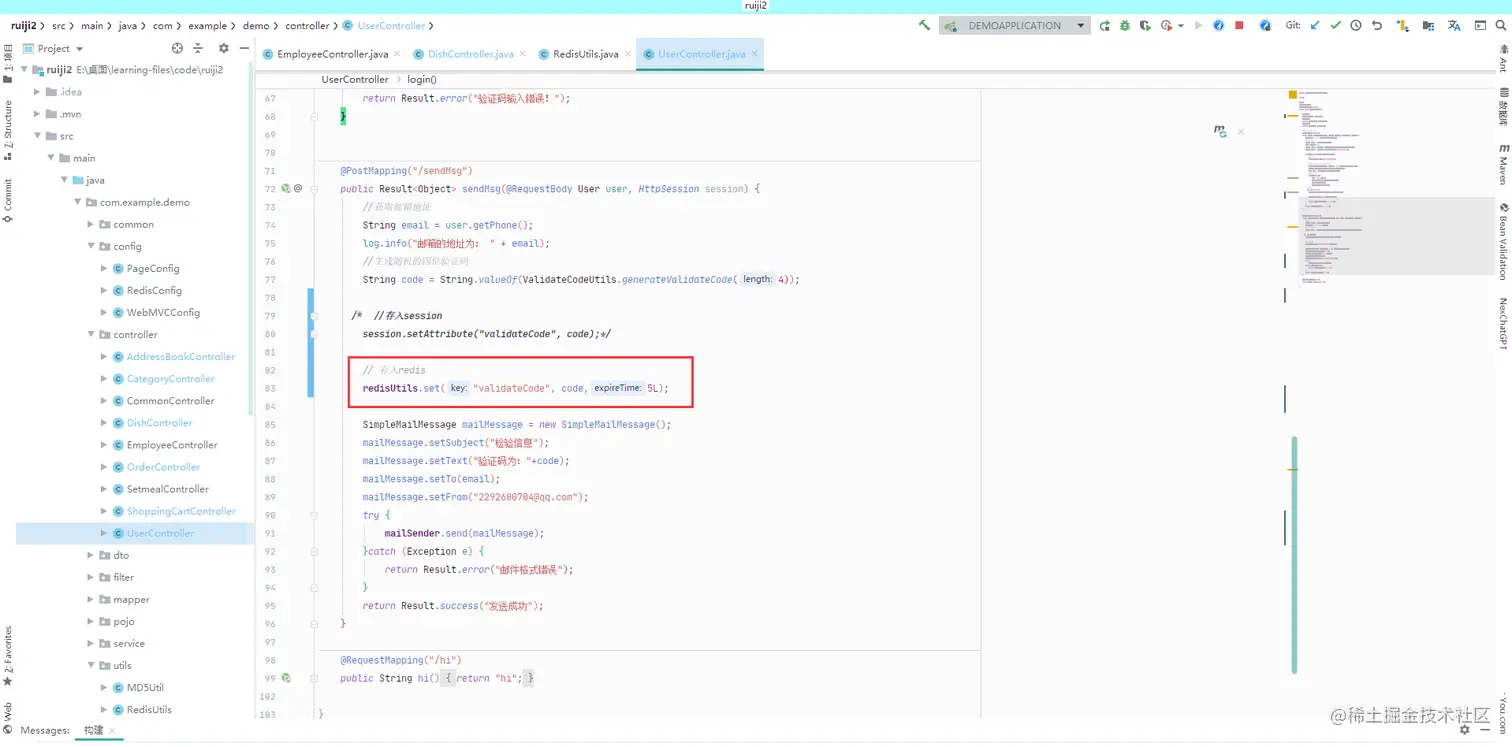The height and width of the screenshot is (747, 1512).
Task: Collapse the controller package
Action: tap(91, 335)
